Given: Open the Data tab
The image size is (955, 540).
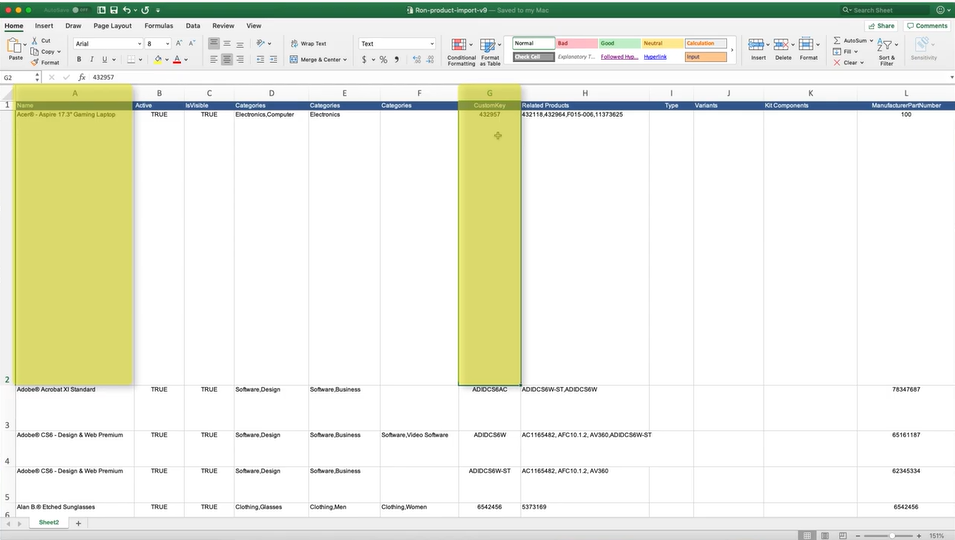Looking at the screenshot, I should click(193, 26).
